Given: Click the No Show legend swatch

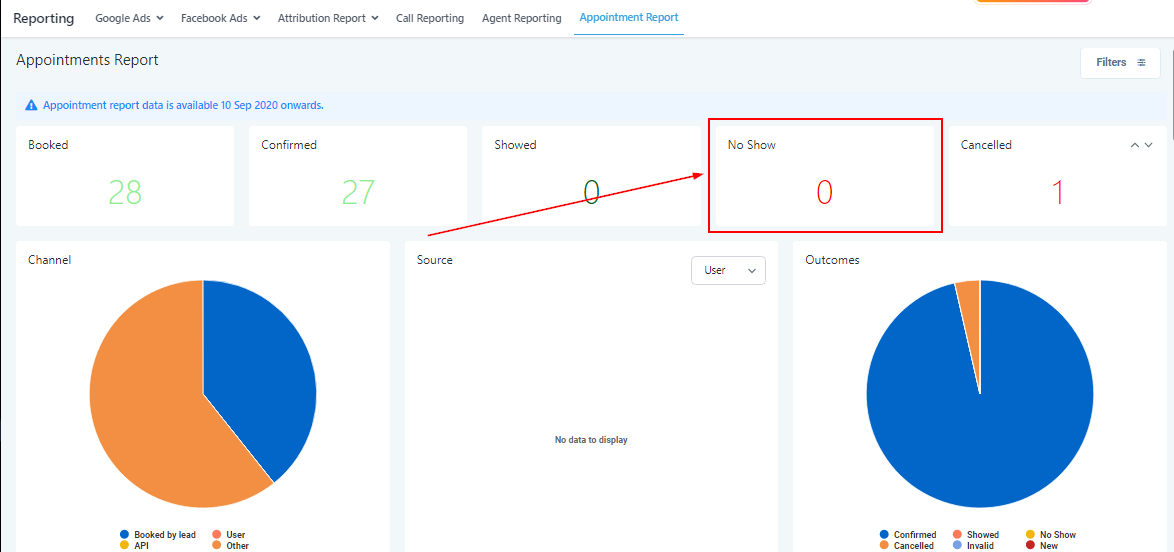Looking at the screenshot, I should [x=1031, y=535].
